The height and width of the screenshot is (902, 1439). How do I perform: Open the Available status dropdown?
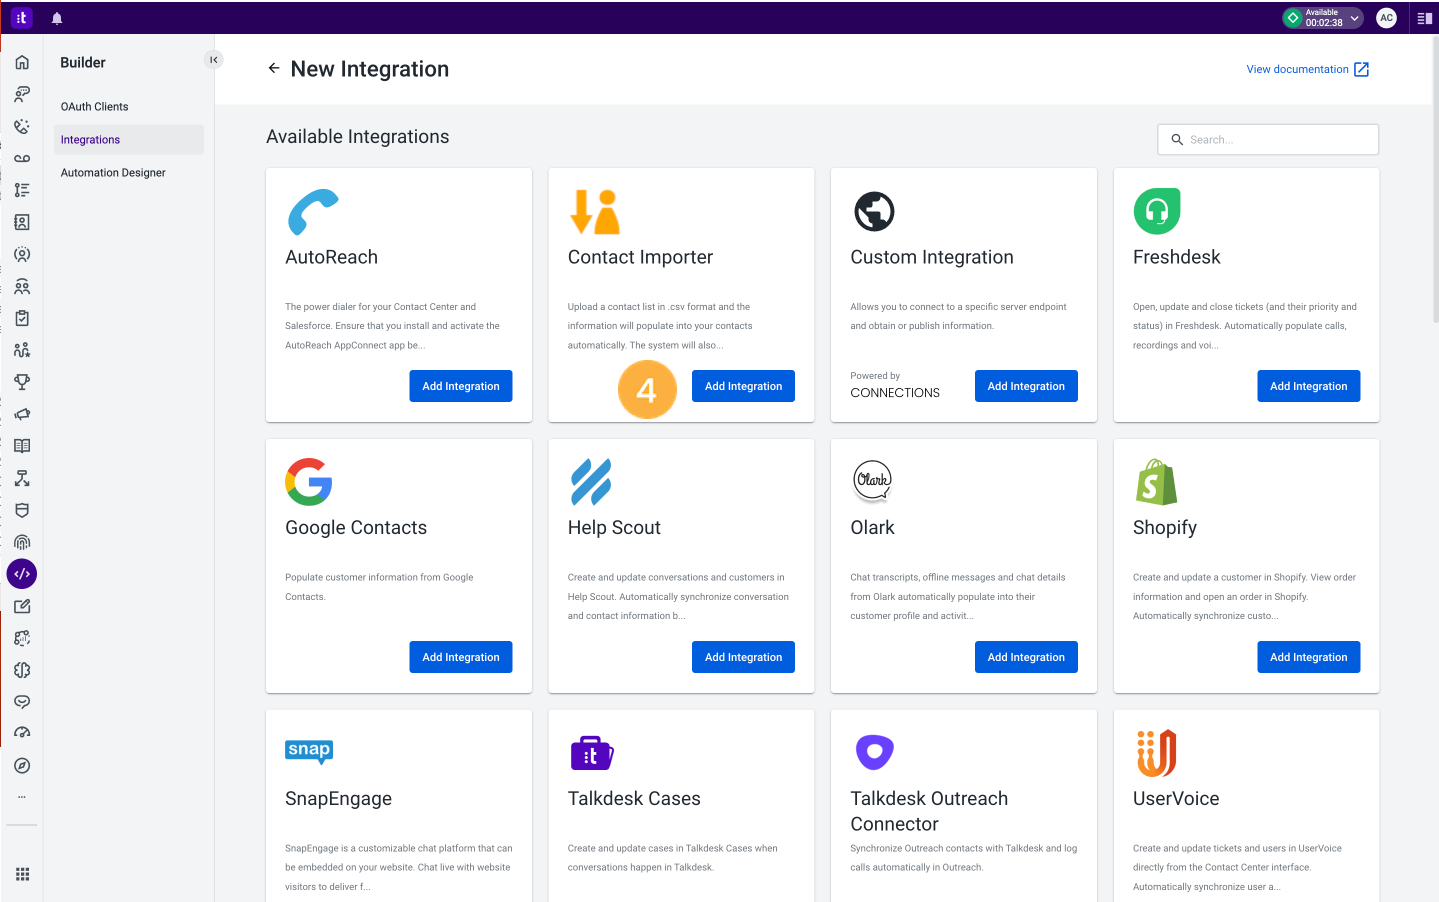[x=1322, y=17]
